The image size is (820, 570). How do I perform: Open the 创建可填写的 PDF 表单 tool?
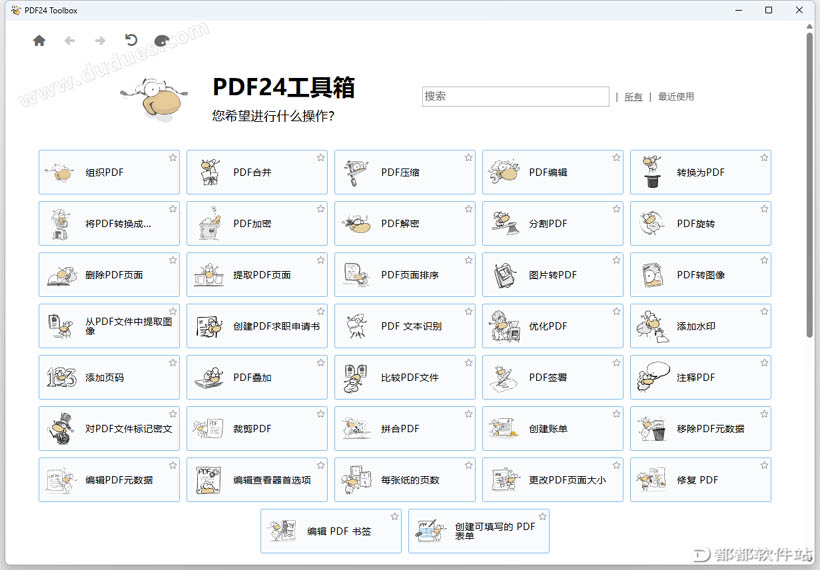(479, 531)
